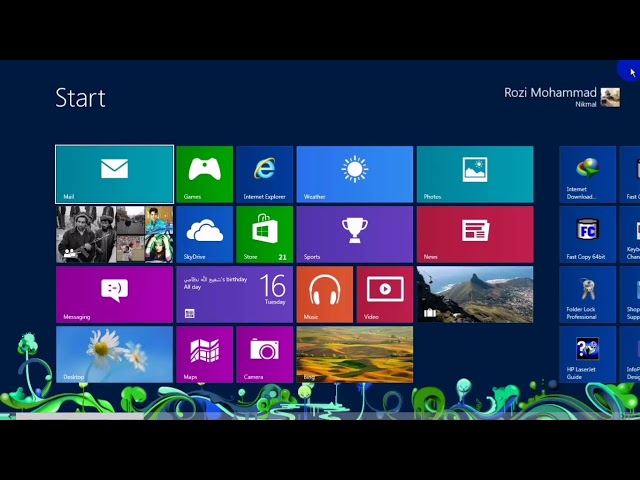The image size is (640, 480).
Task: Click the user account picture
Action: (610, 98)
